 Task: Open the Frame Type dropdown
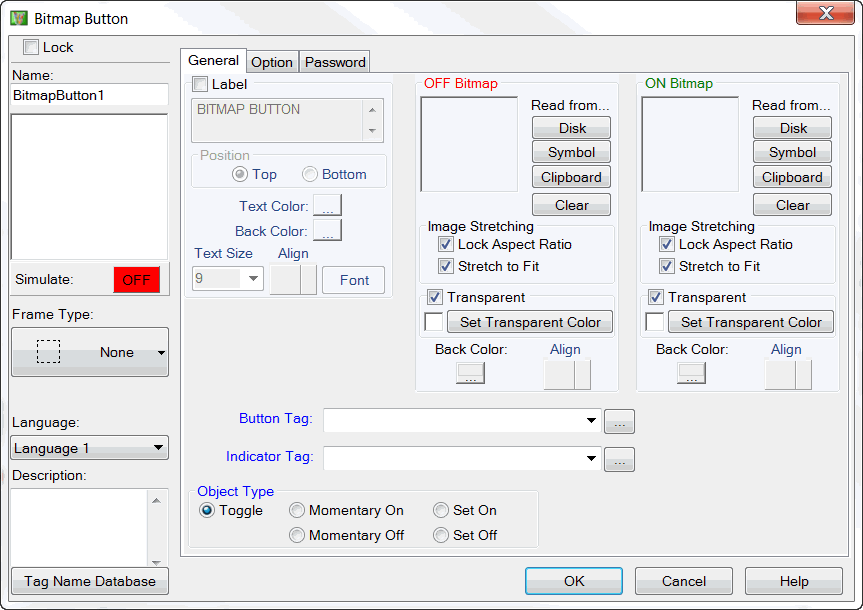pyautogui.click(x=90, y=352)
